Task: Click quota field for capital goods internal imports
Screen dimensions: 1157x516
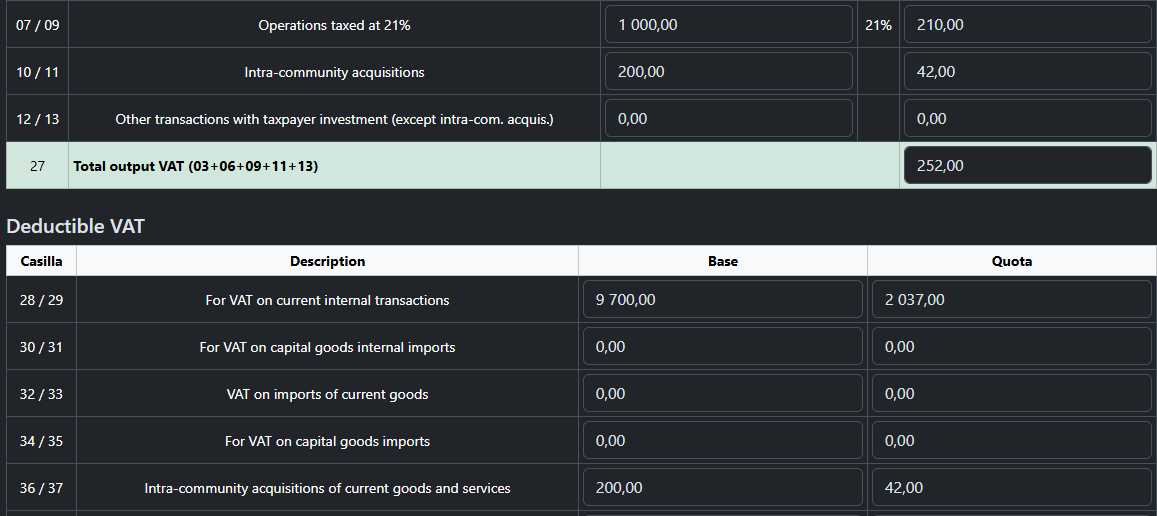Action: [x=1011, y=347]
